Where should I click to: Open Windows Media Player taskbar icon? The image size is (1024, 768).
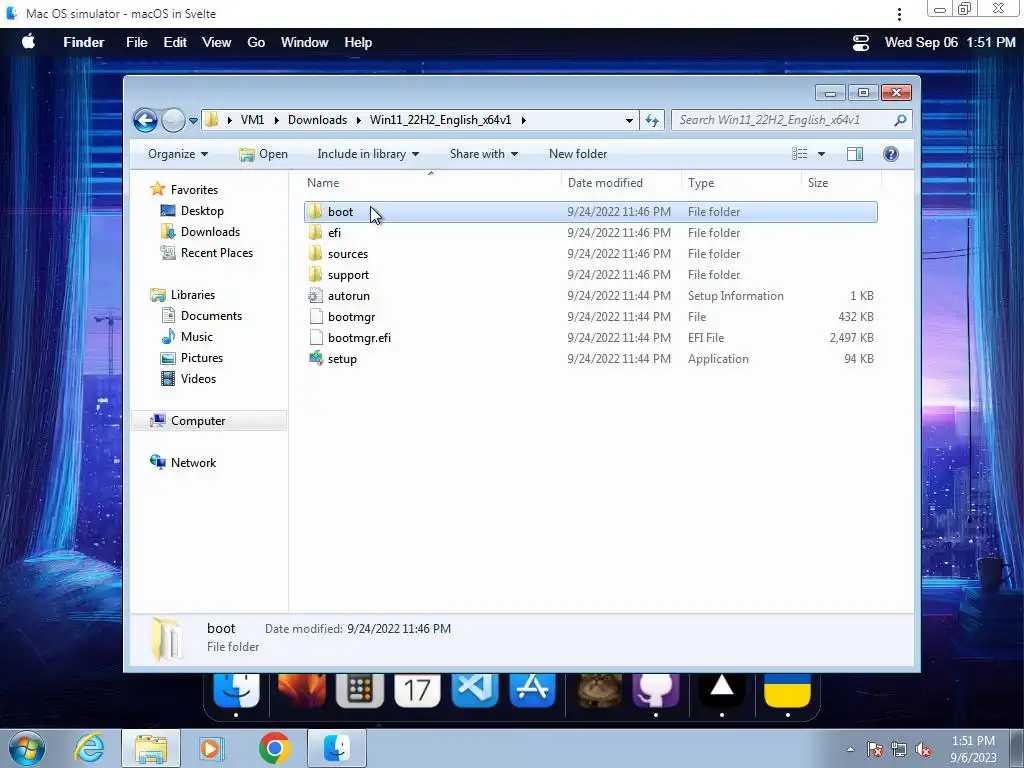tap(211, 748)
